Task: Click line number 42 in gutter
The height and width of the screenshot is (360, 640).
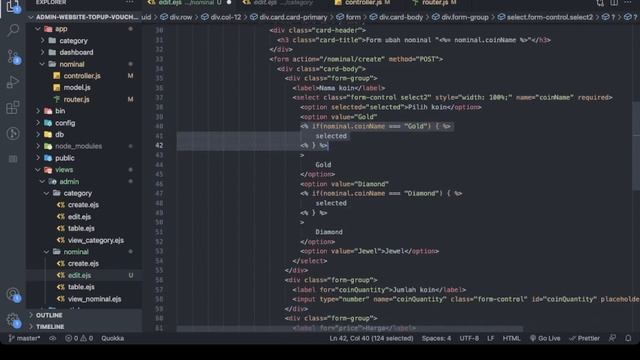Action: (159, 145)
